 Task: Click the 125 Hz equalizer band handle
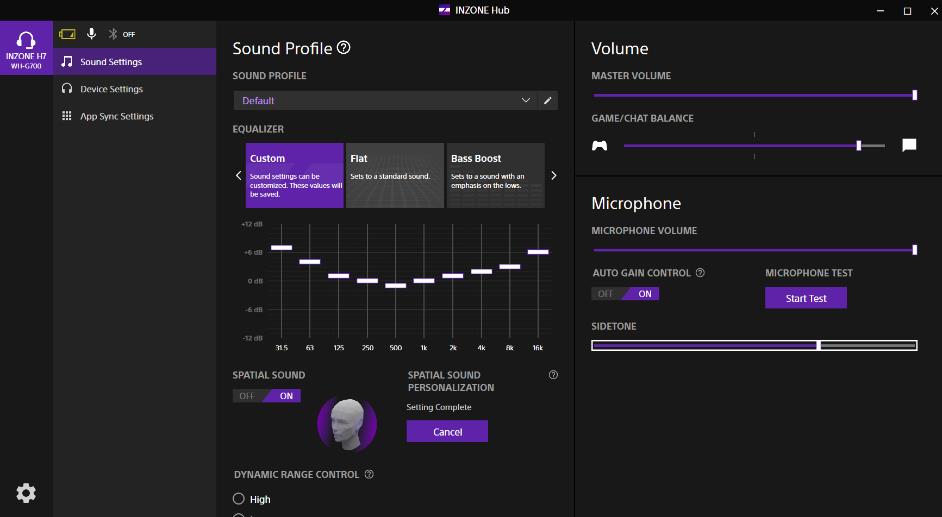[x=338, y=276]
